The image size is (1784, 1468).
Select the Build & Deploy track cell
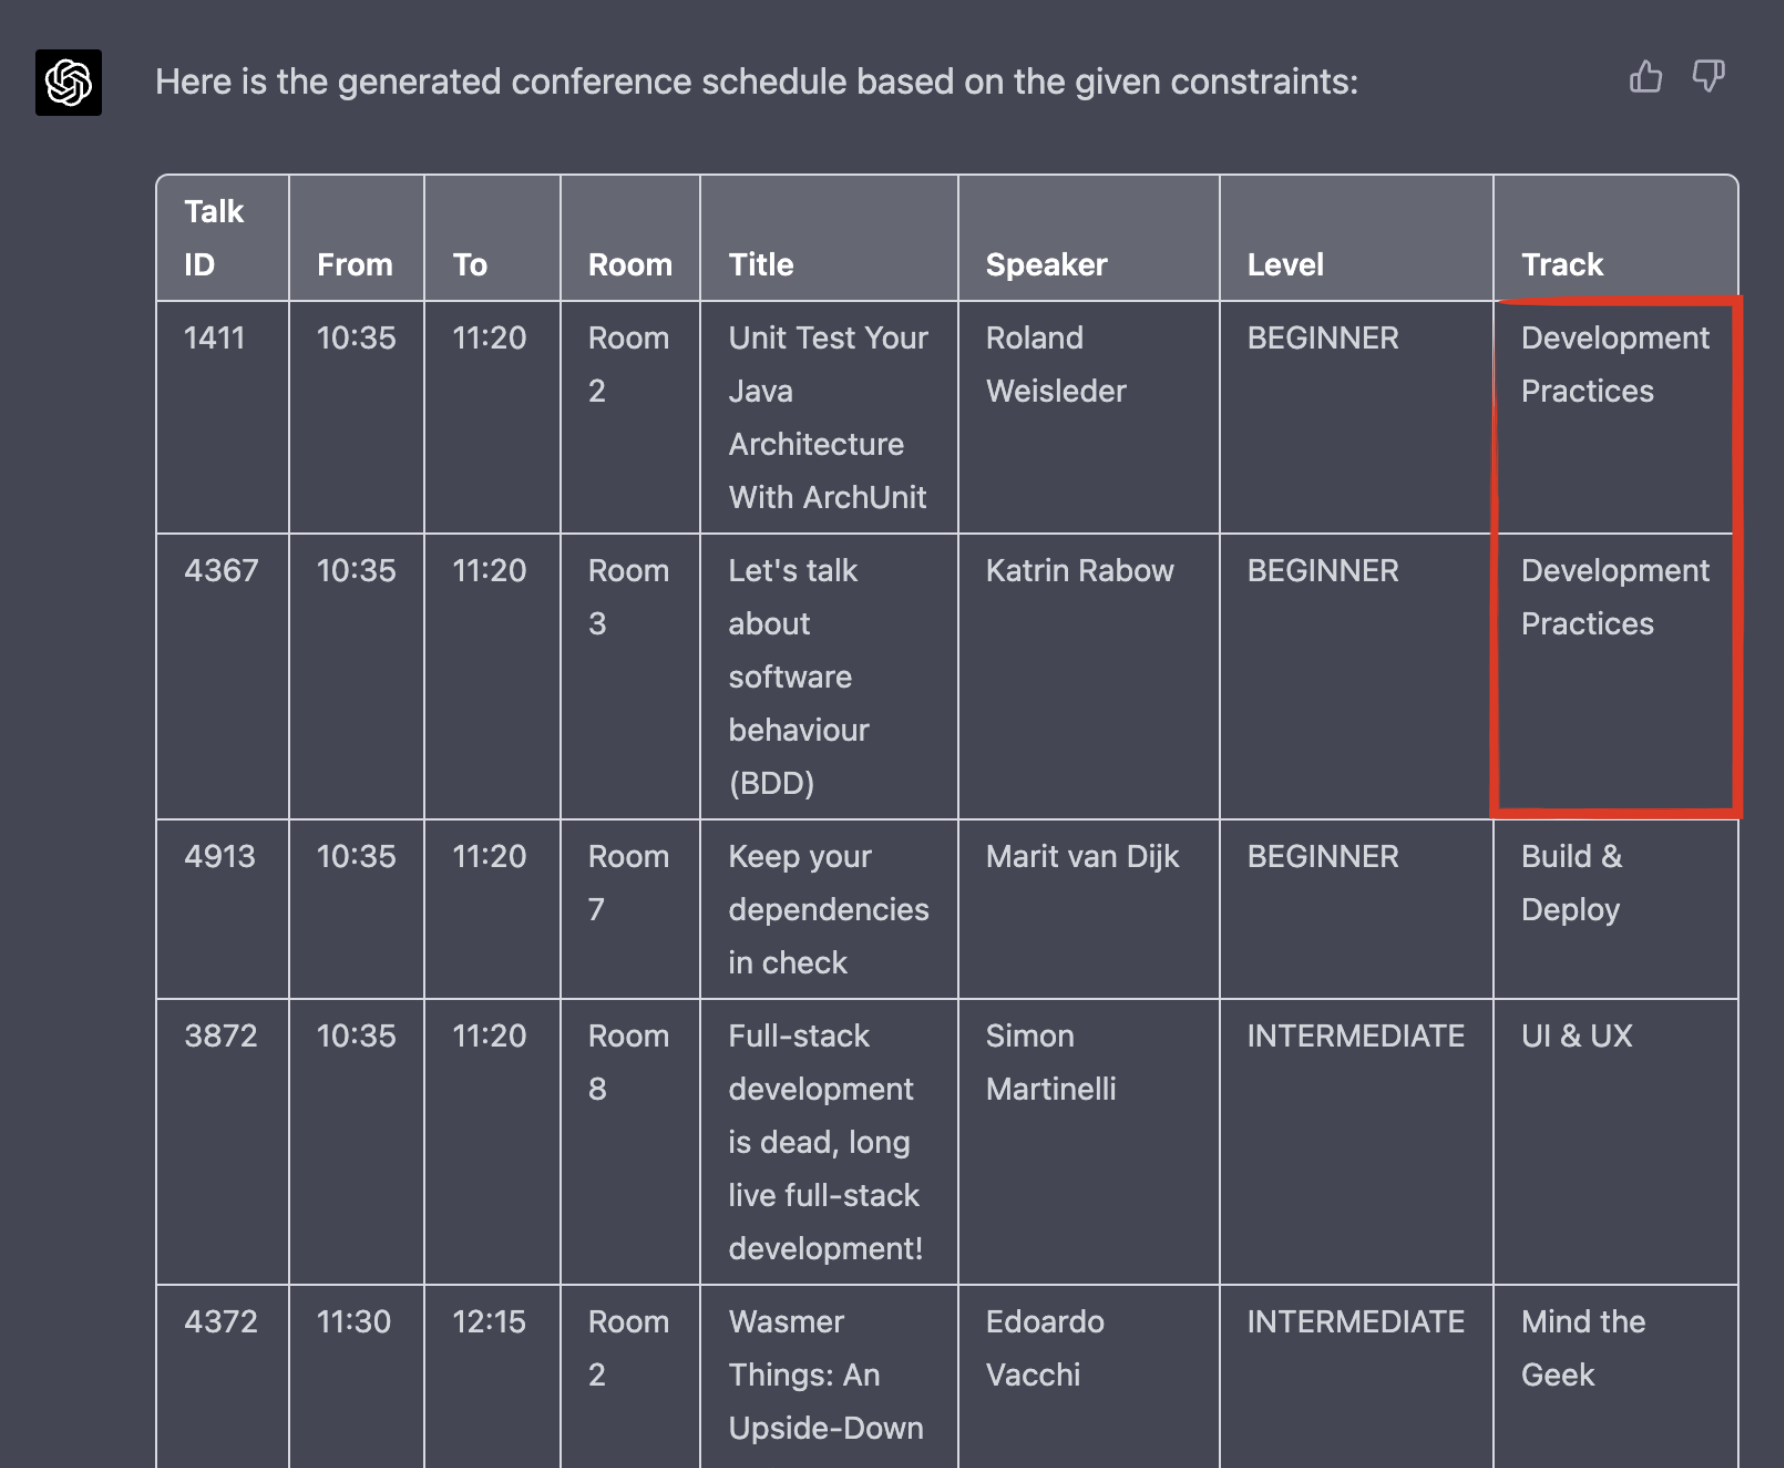(1570, 883)
